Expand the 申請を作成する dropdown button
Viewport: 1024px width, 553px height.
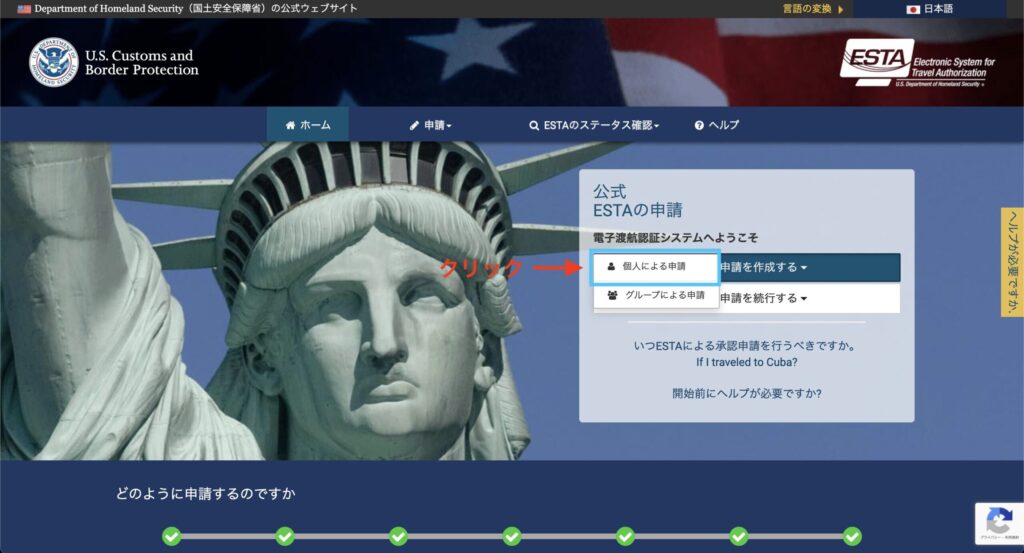coord(808,267)
